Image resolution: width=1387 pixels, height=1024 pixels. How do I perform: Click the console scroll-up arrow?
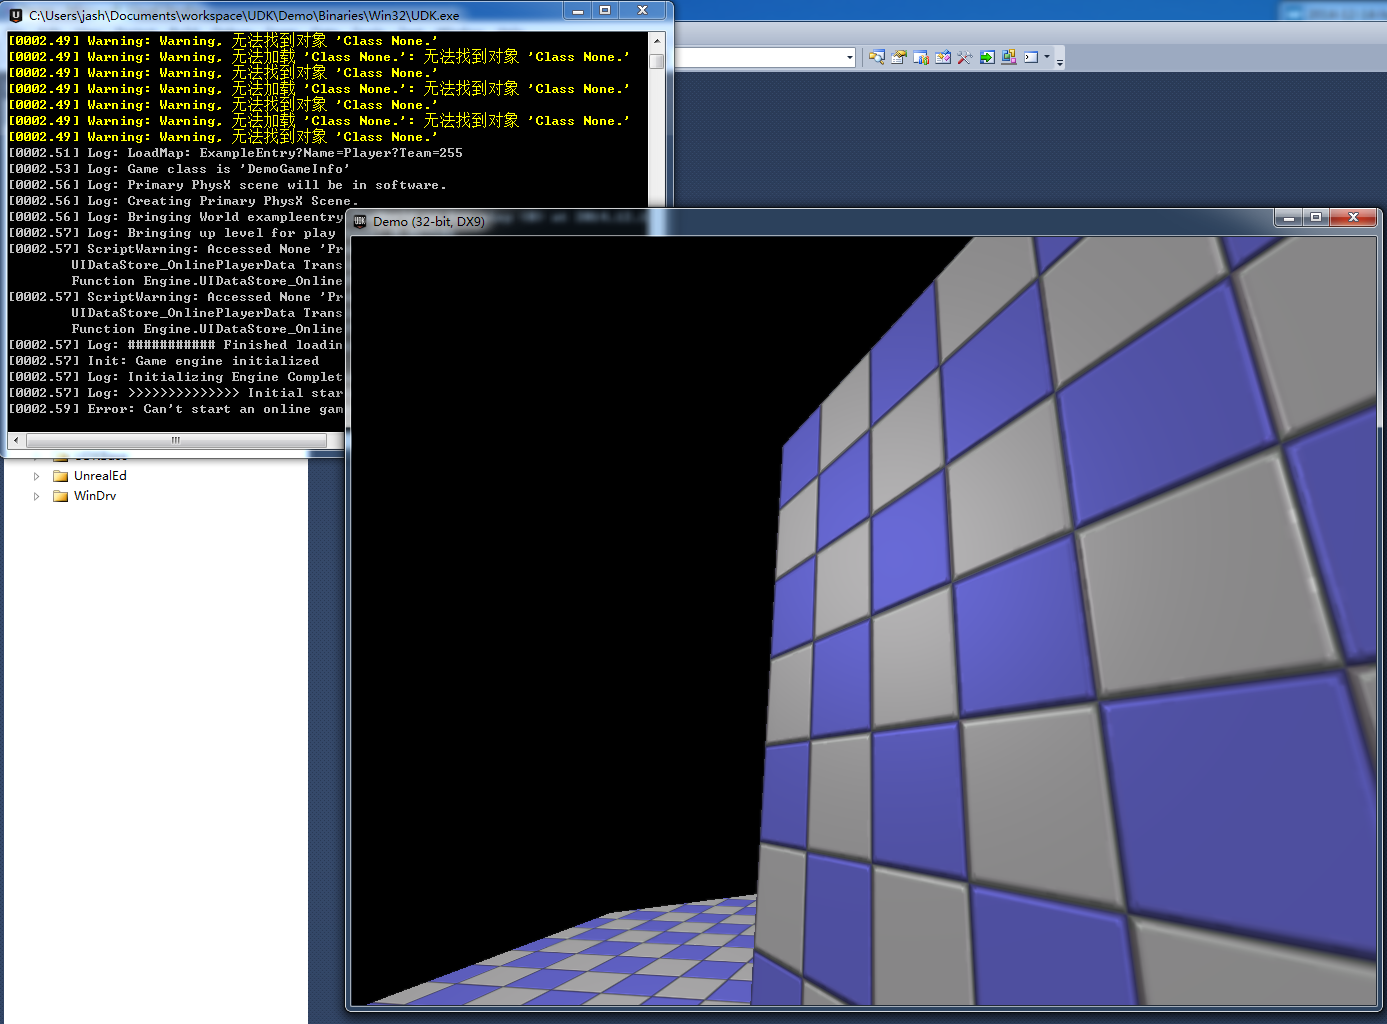coord(657,41)
